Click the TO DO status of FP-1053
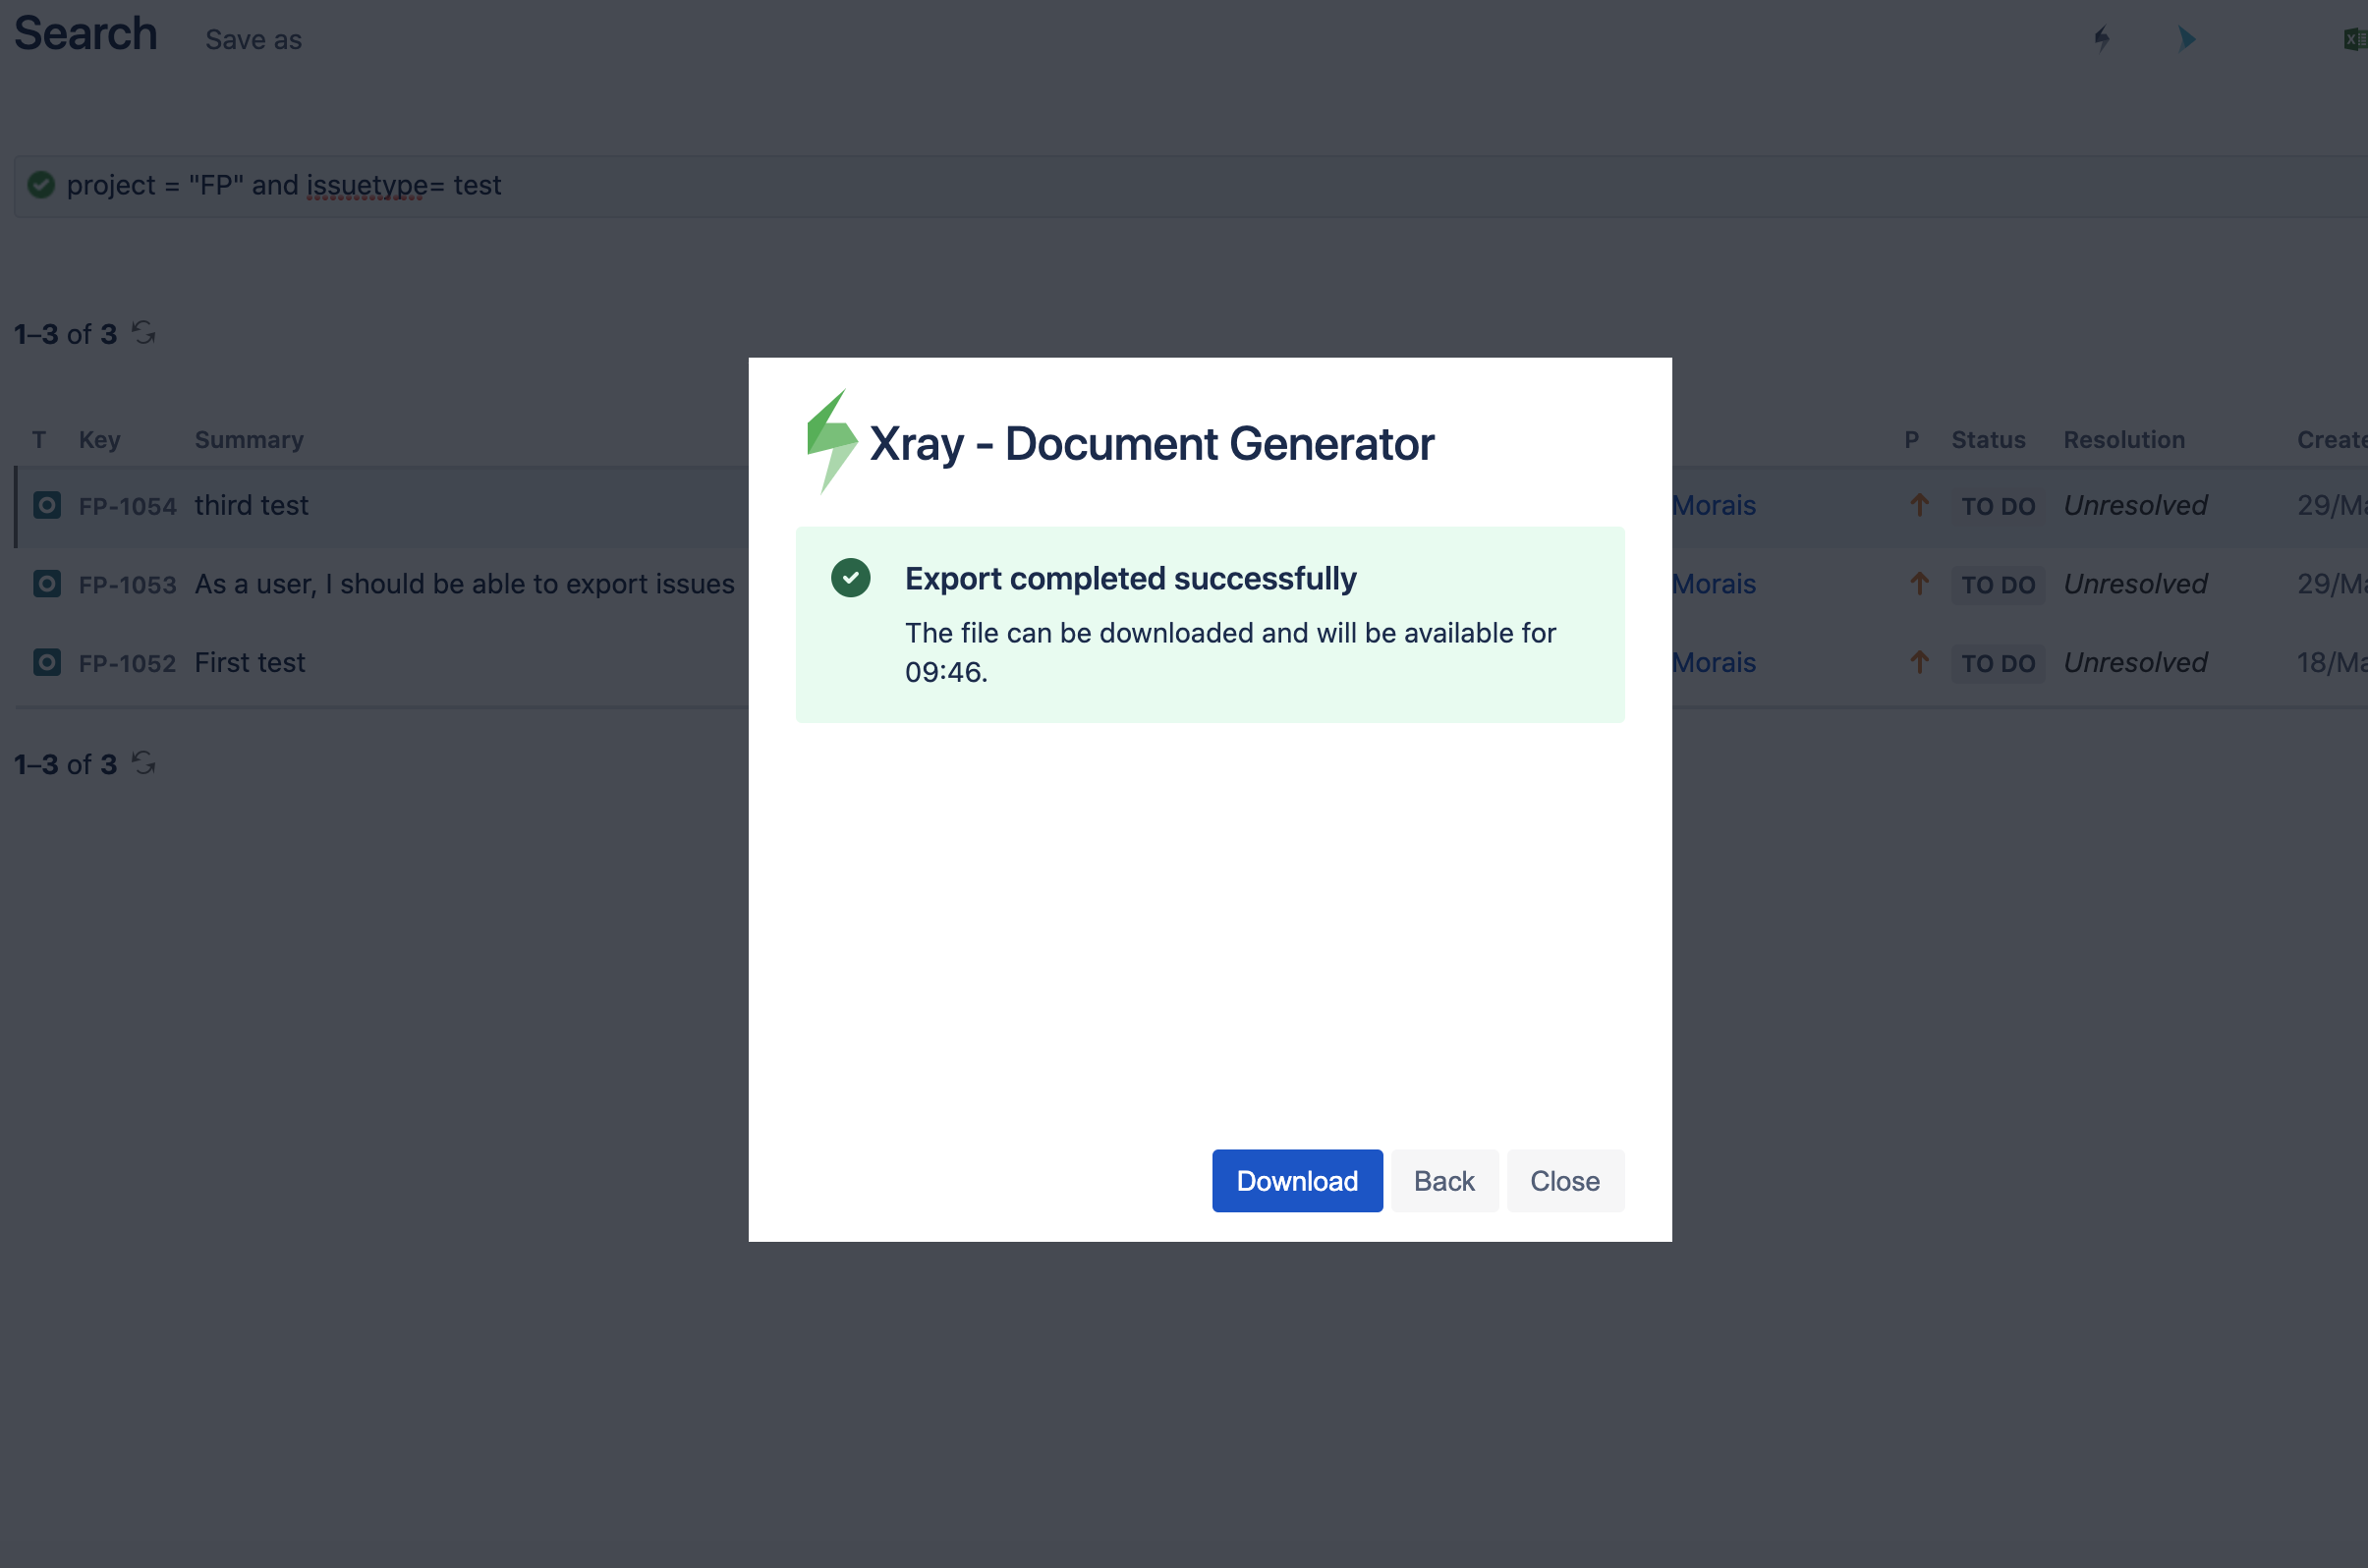The height and width of the screenshot is (1568, 2368). tap(1998, 585)
